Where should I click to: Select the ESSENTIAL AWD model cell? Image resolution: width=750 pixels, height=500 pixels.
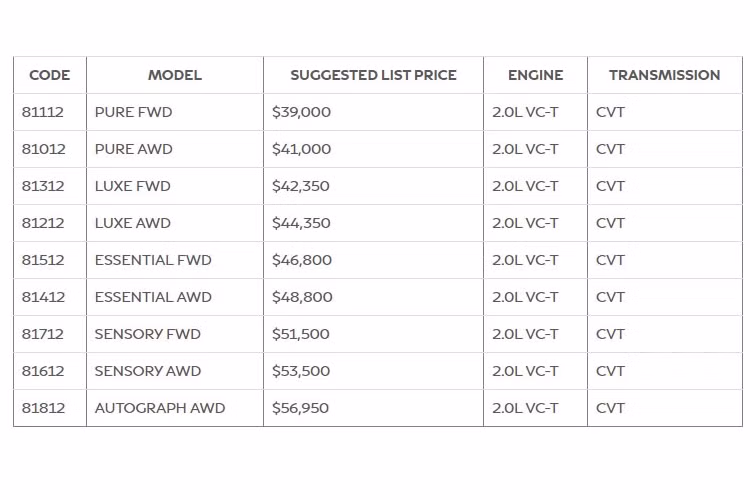tap(153, 297)
